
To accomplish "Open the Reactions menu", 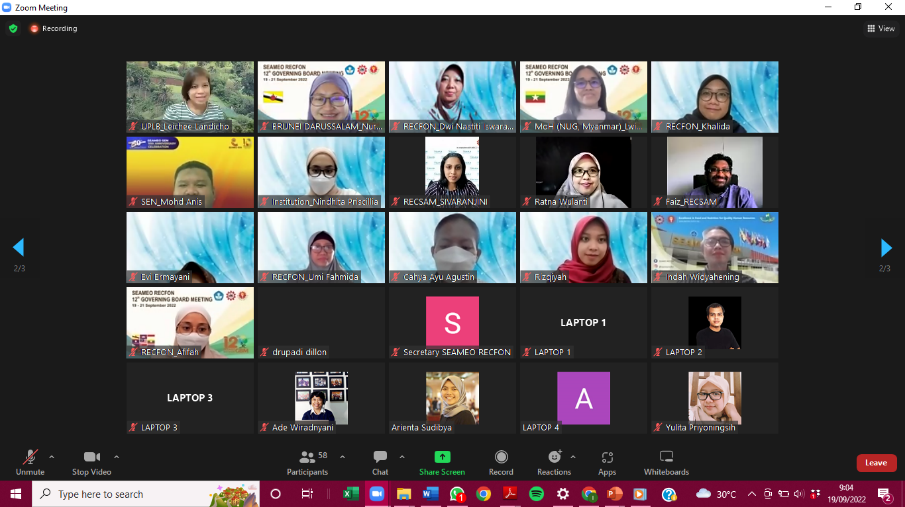I will pos(554,461).
